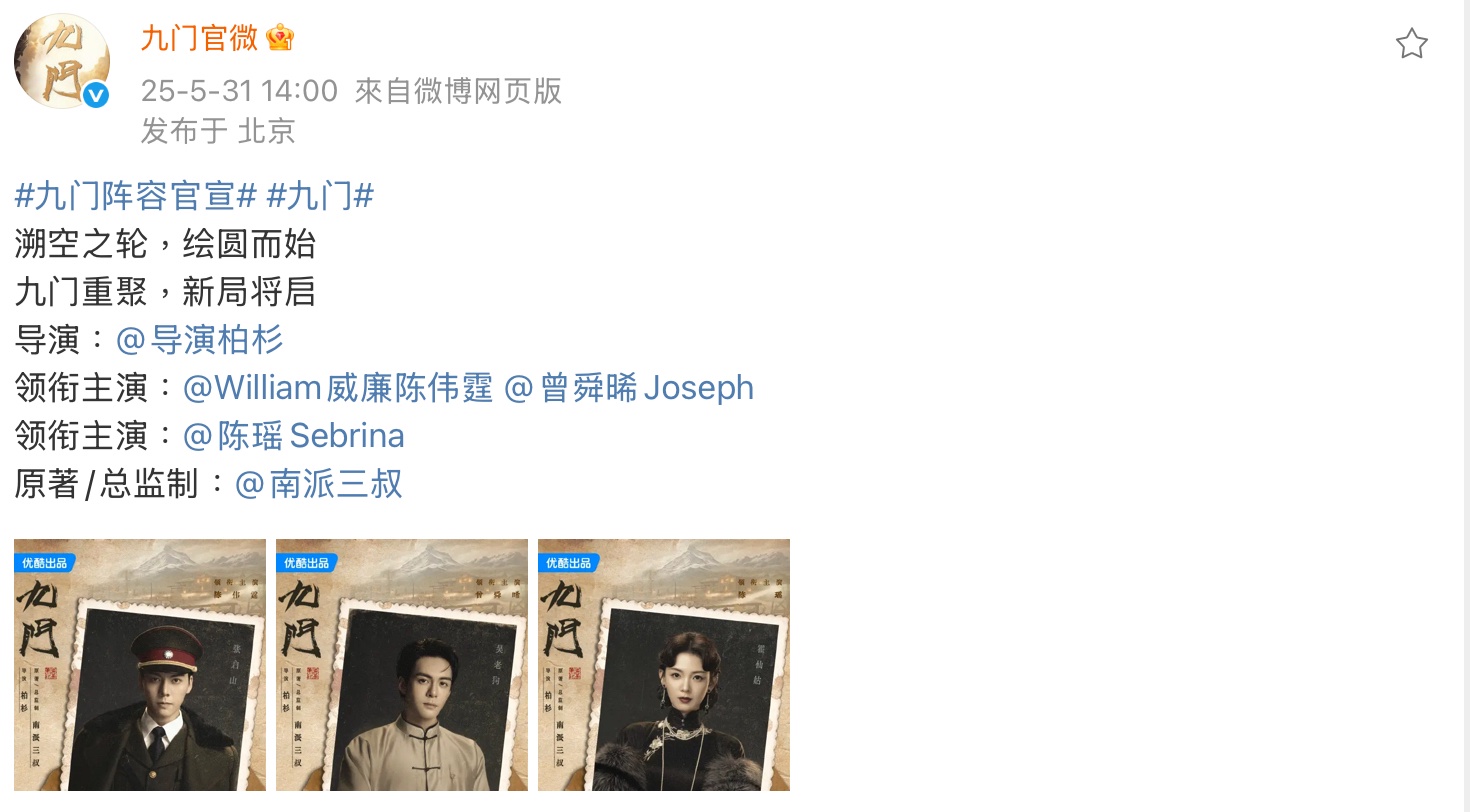The height and width of the screenshot is (812, 1470).
Task: Open the 九门官微 username link
Action: point(199,39)
